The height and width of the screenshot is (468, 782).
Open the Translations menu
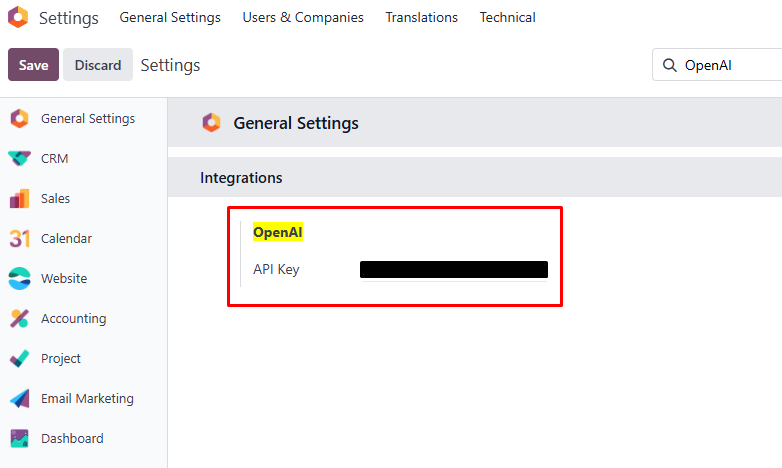pyautogui.click(x=421, y=17)
